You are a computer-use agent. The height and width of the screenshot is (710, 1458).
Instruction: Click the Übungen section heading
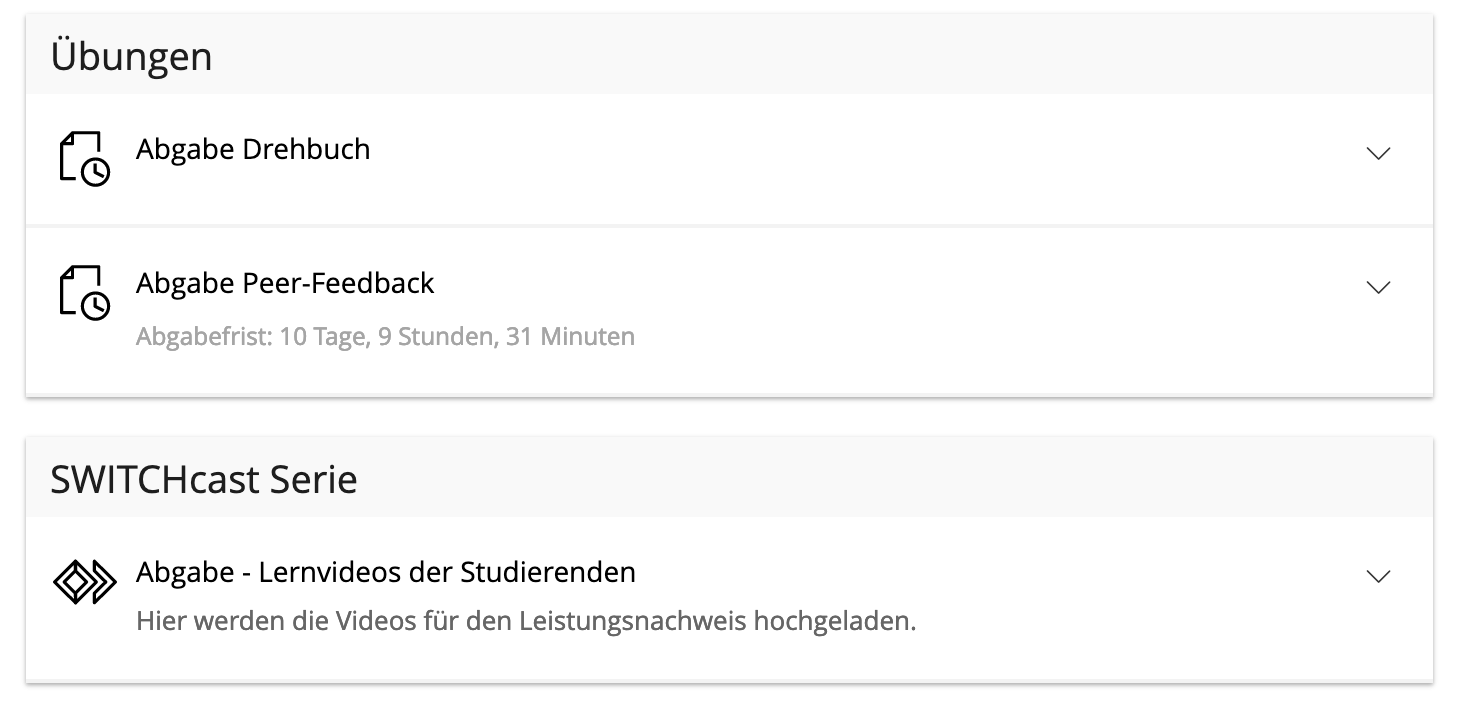tap(131, 56)
